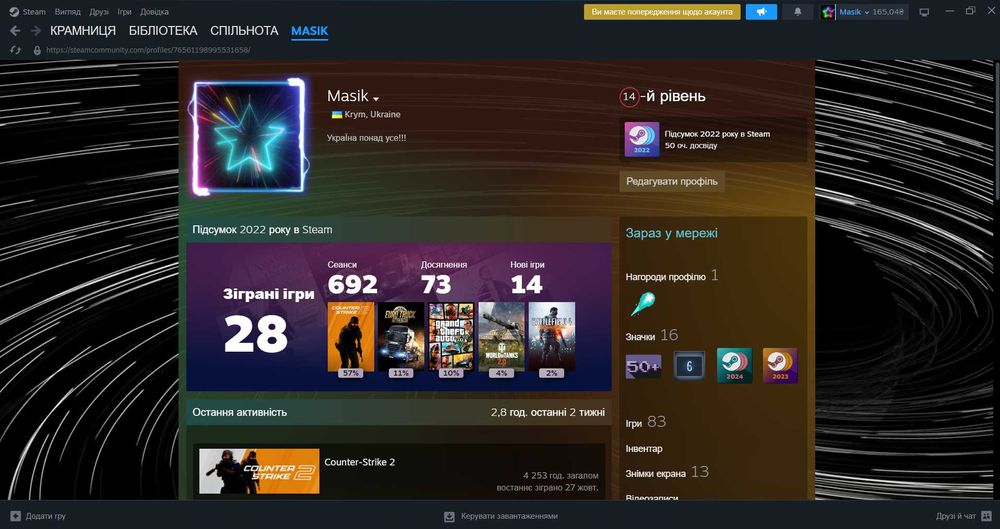Click the World of Tanks cover labeled 4%
The image size is (1000, 529).
tap(501, 336)
